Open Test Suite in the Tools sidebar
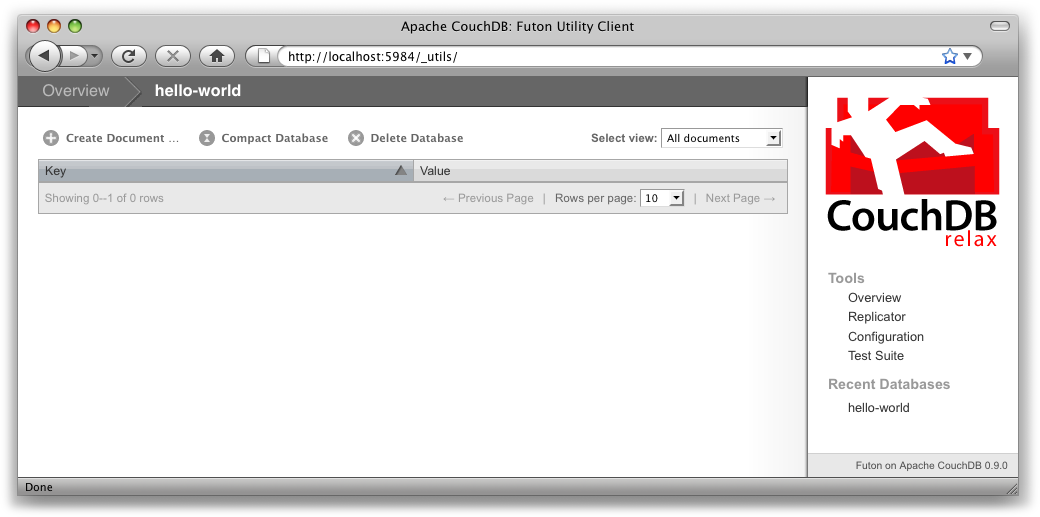 pyautogui.click(x=875, y=356)
